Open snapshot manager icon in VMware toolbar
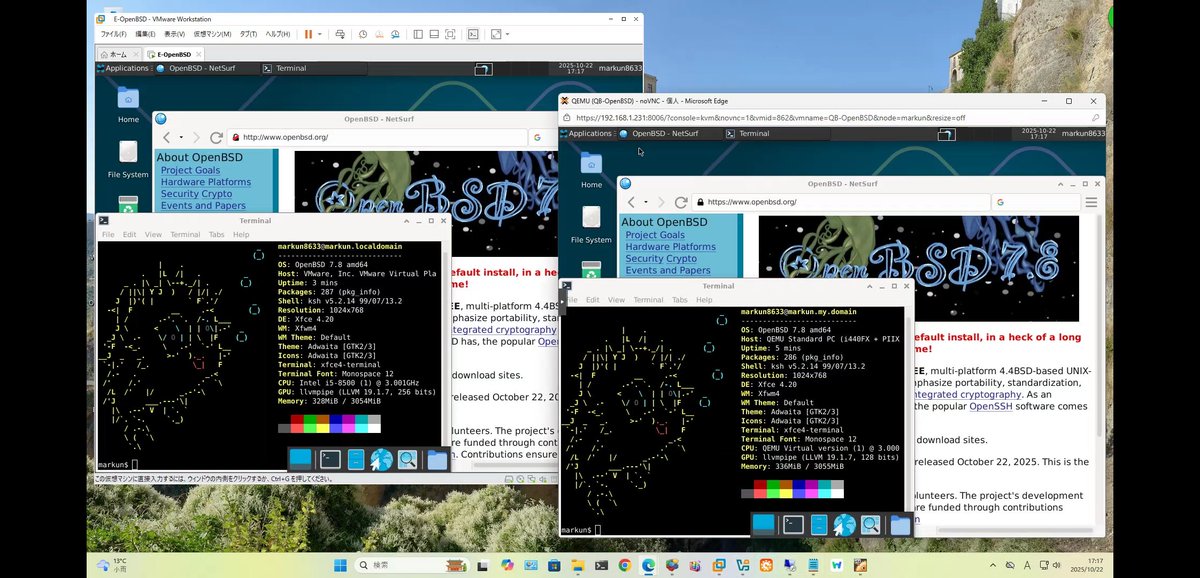 [395, 34]
